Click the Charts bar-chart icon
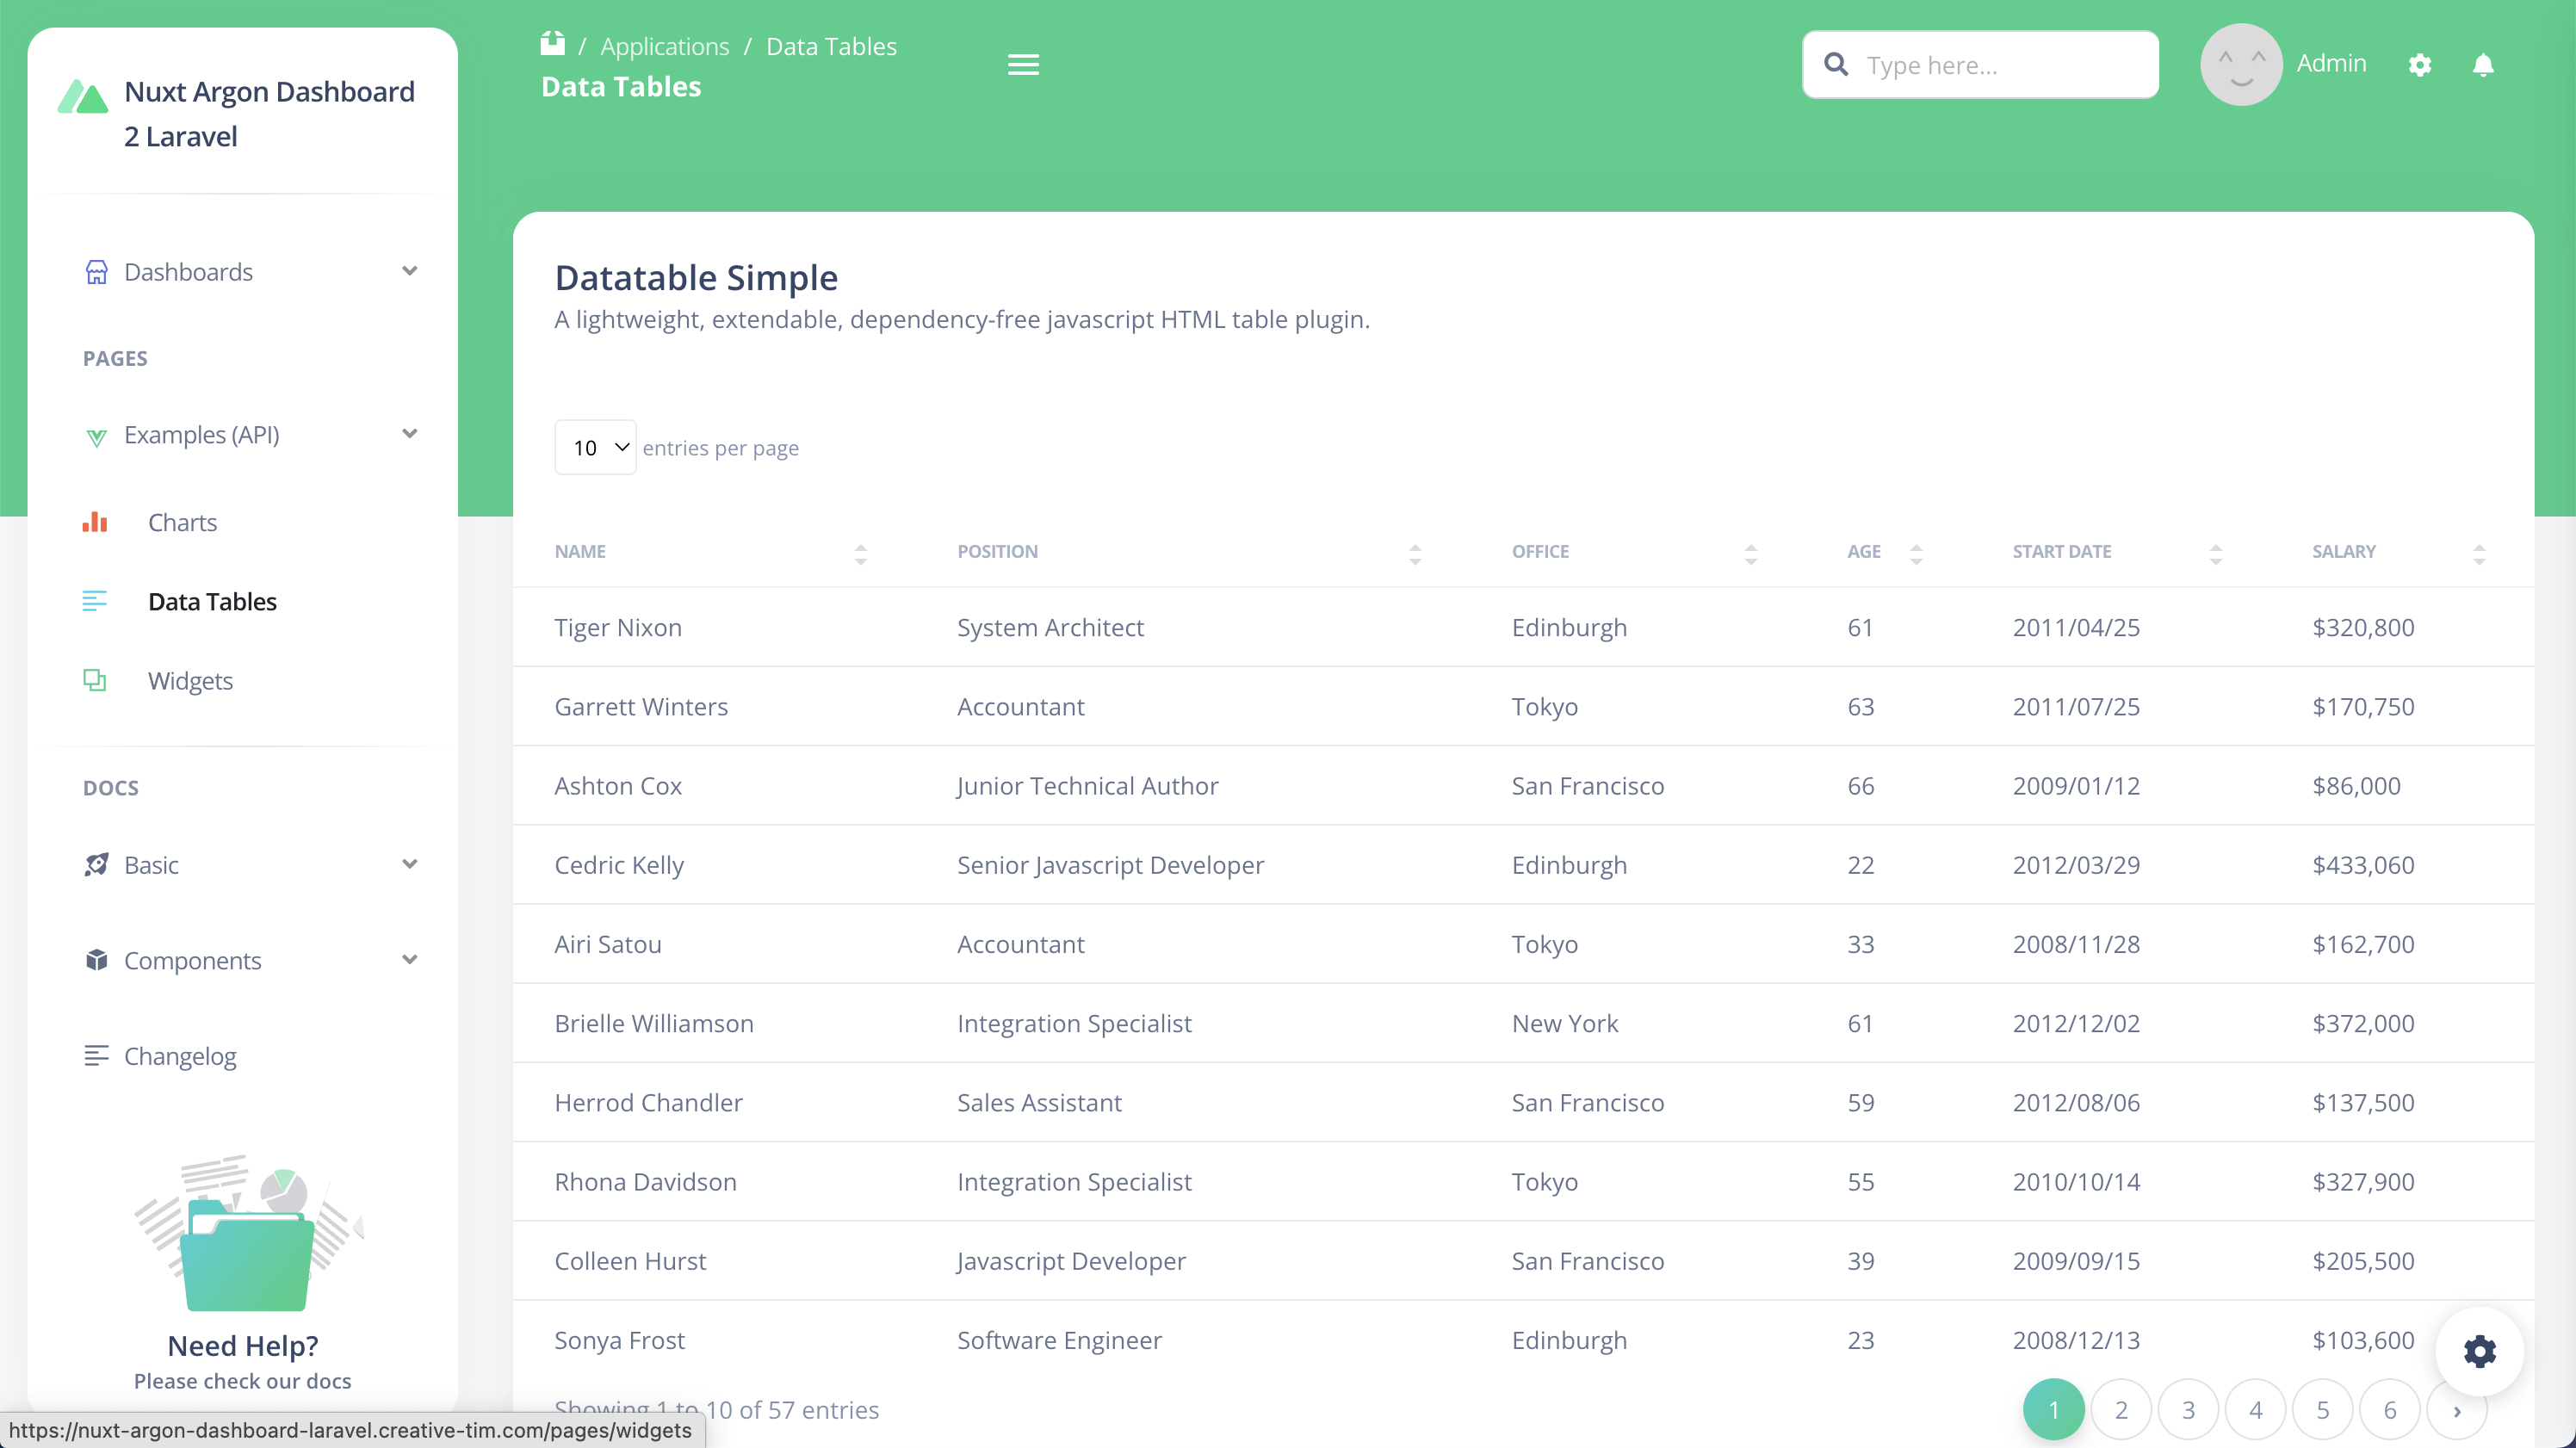 tap(95, 522)
